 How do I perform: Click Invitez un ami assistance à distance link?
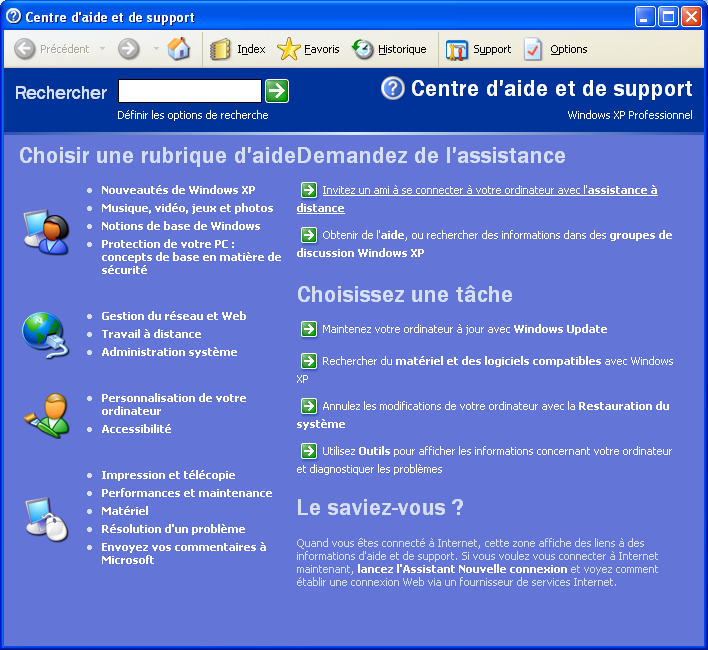(x=489, y=190)
